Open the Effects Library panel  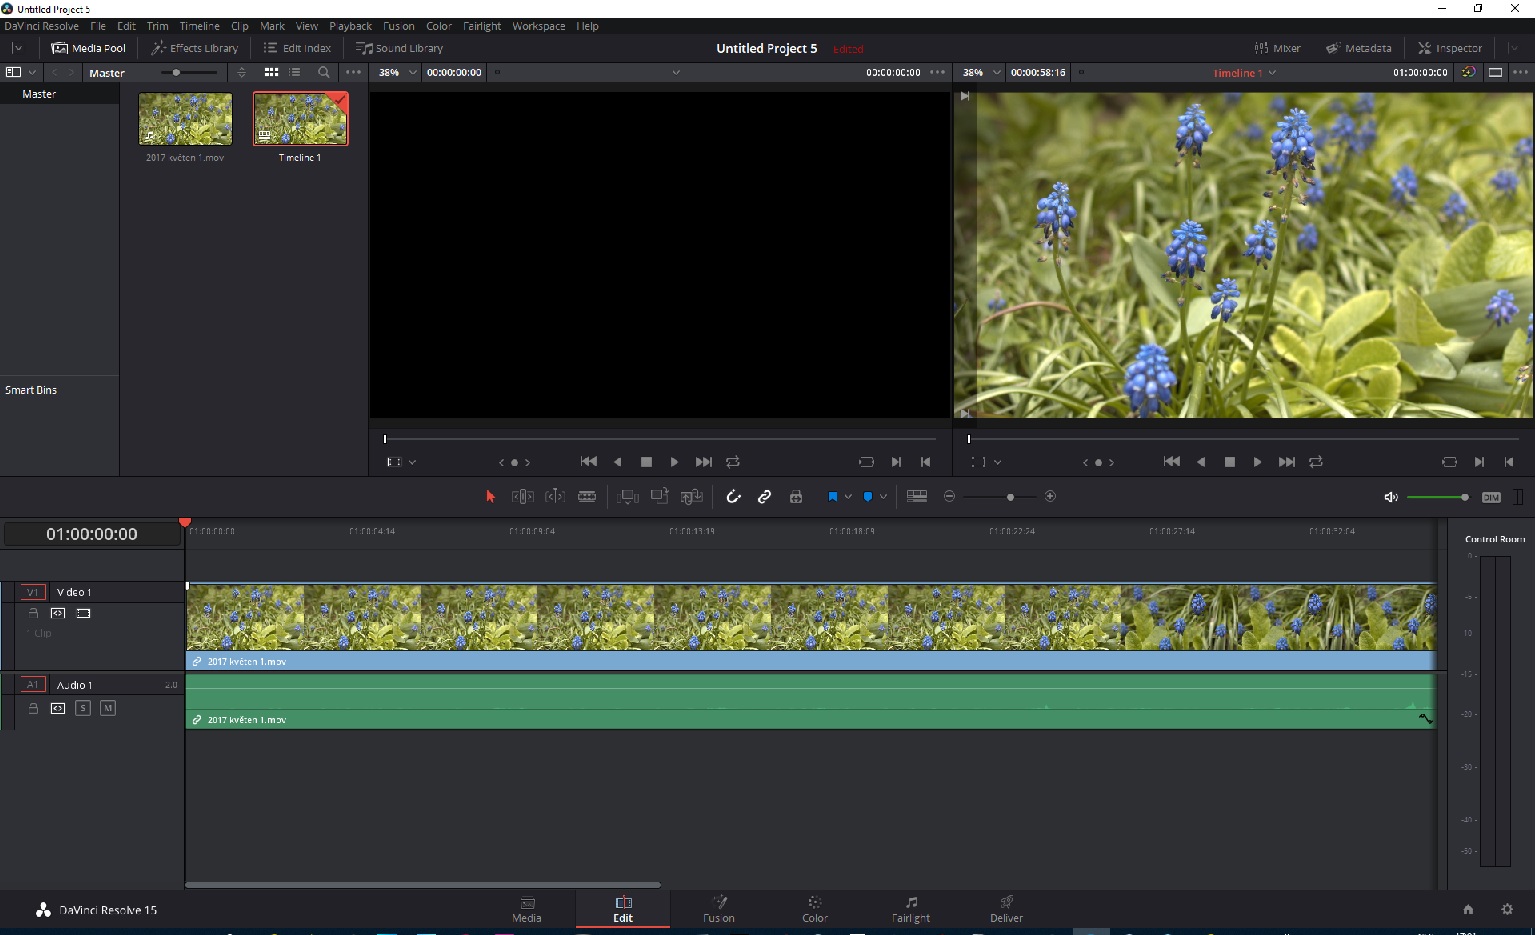coord(195,48)
